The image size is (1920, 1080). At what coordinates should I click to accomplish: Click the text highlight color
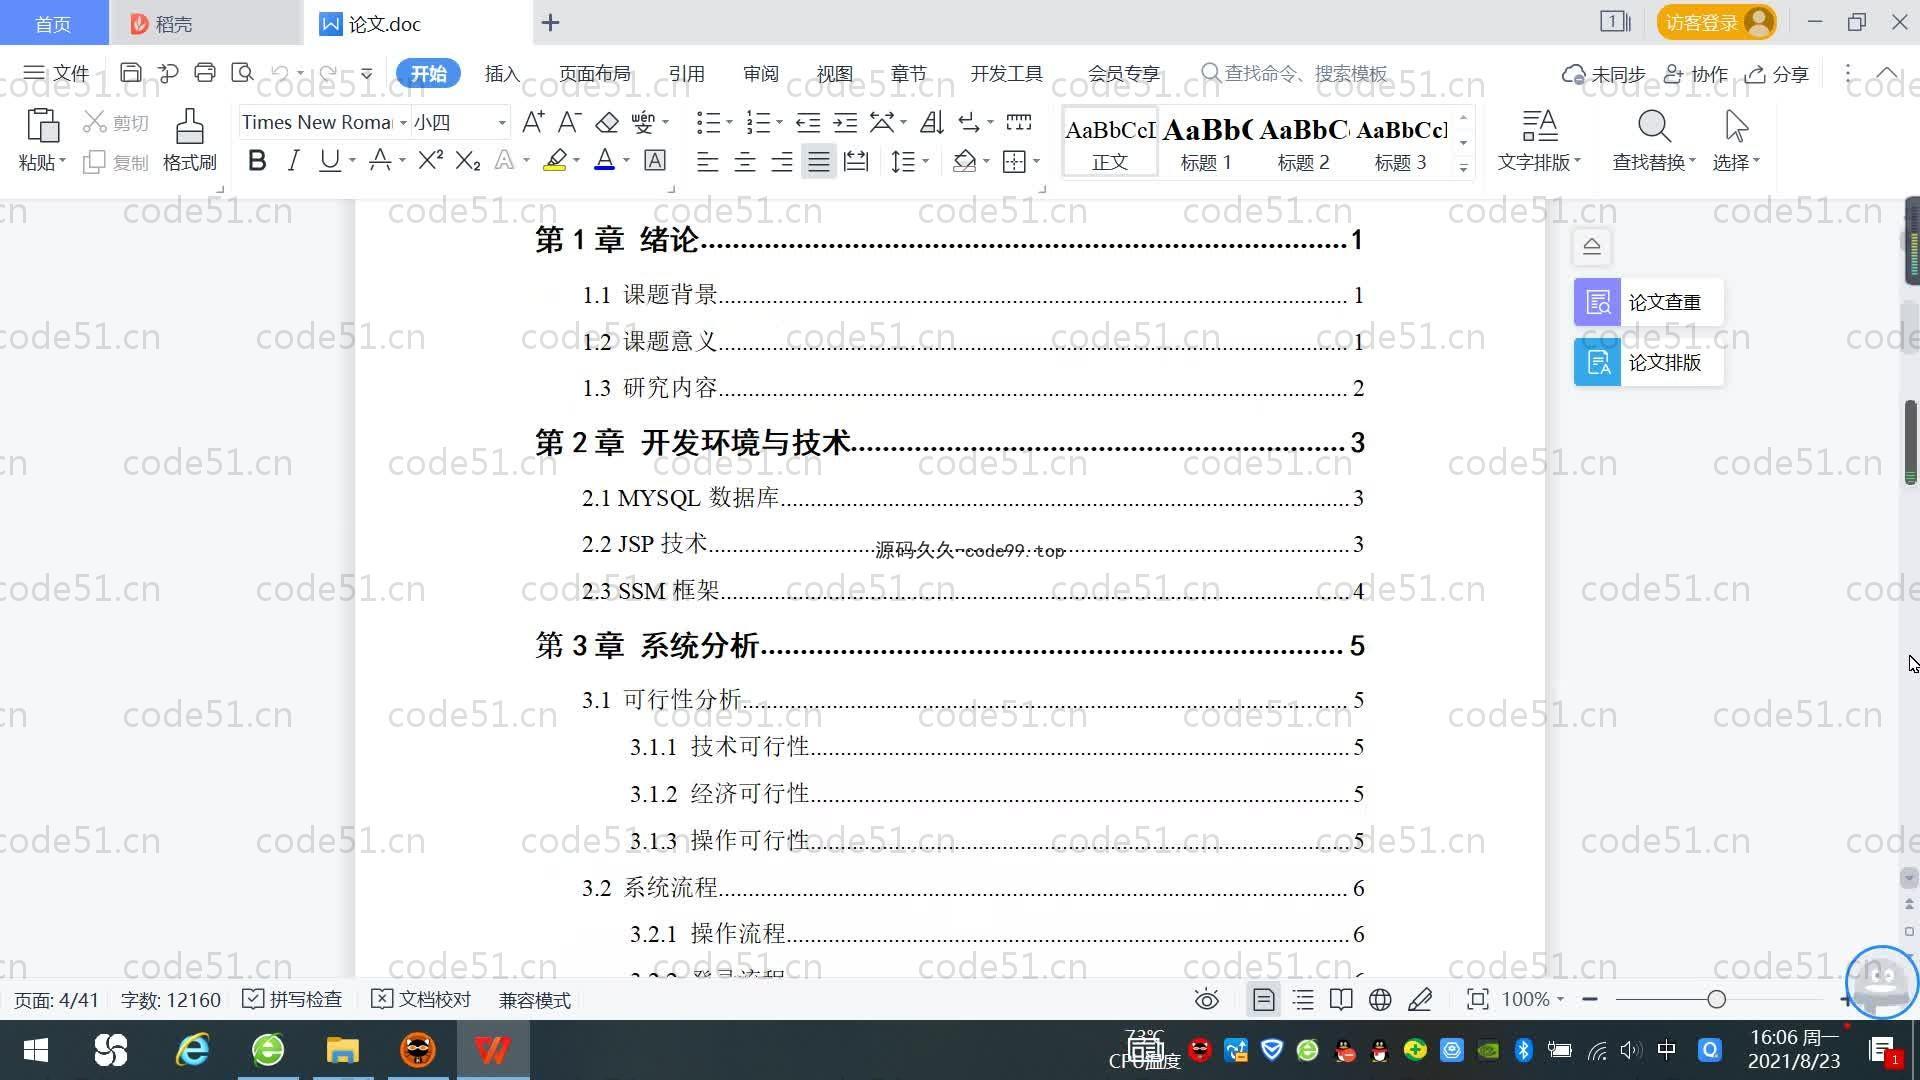point(555,161)
